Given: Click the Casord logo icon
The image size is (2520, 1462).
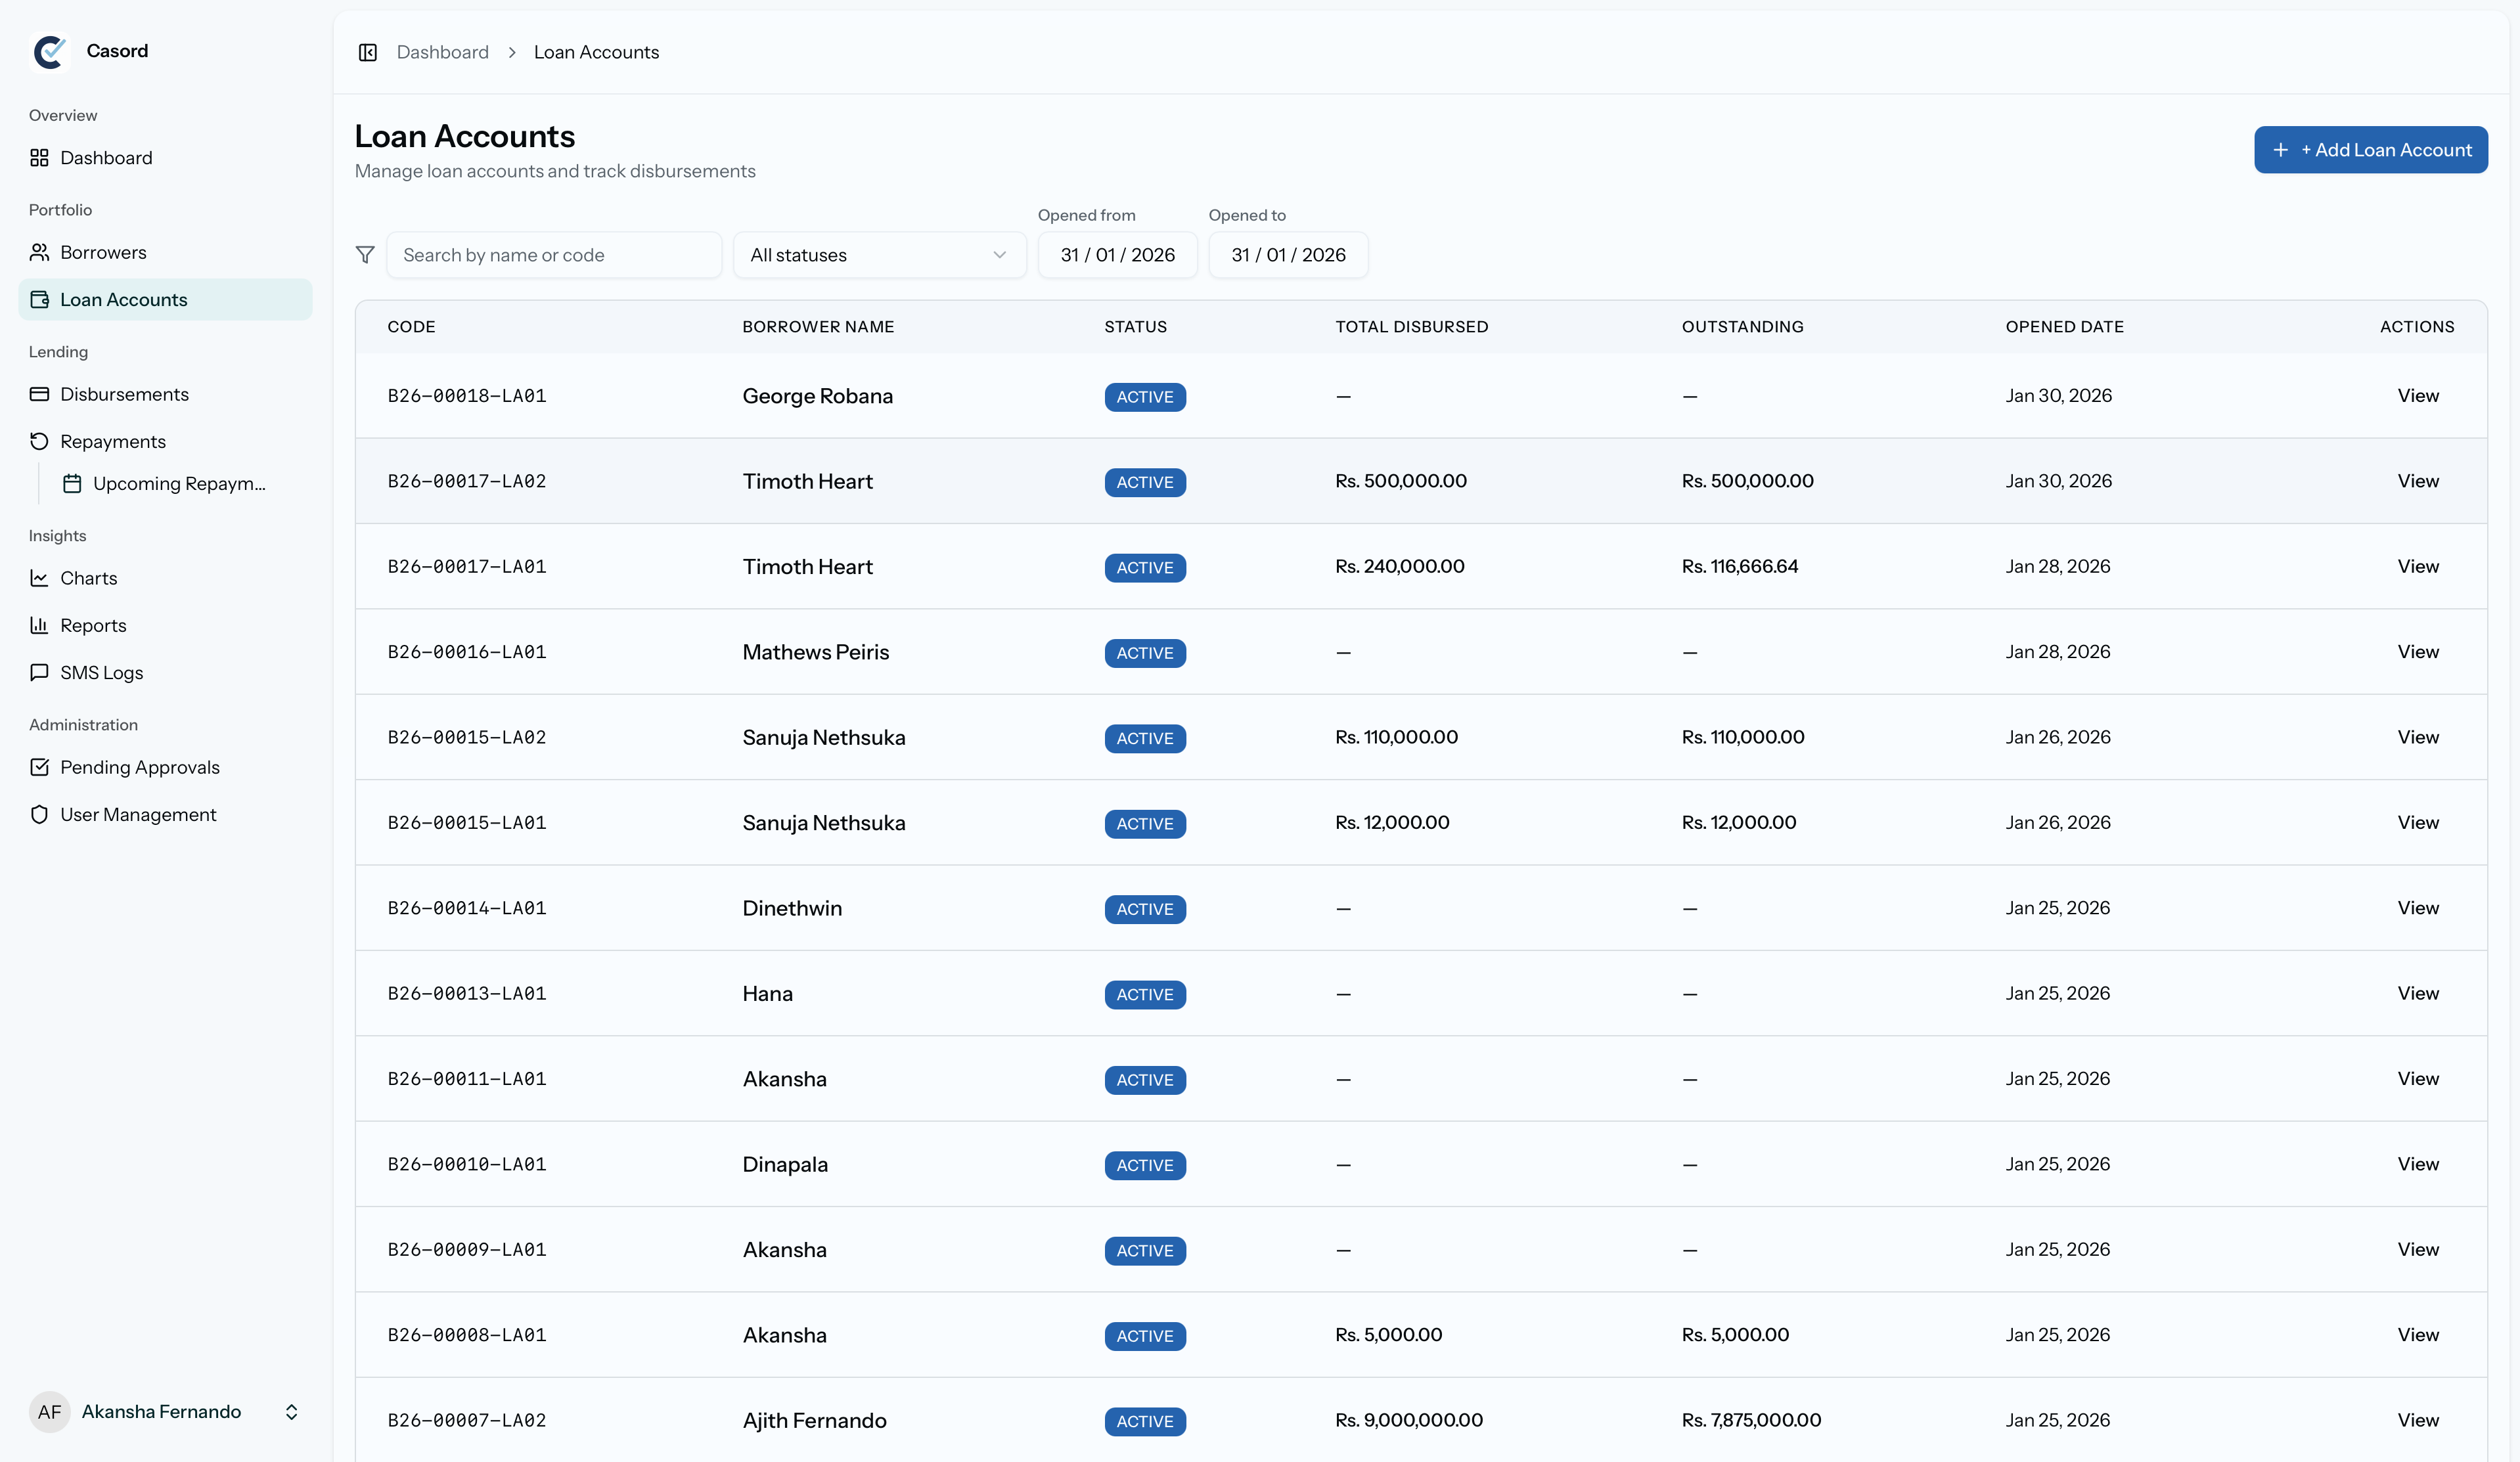Looking at the screenshot, I should (x=50, y=52).
